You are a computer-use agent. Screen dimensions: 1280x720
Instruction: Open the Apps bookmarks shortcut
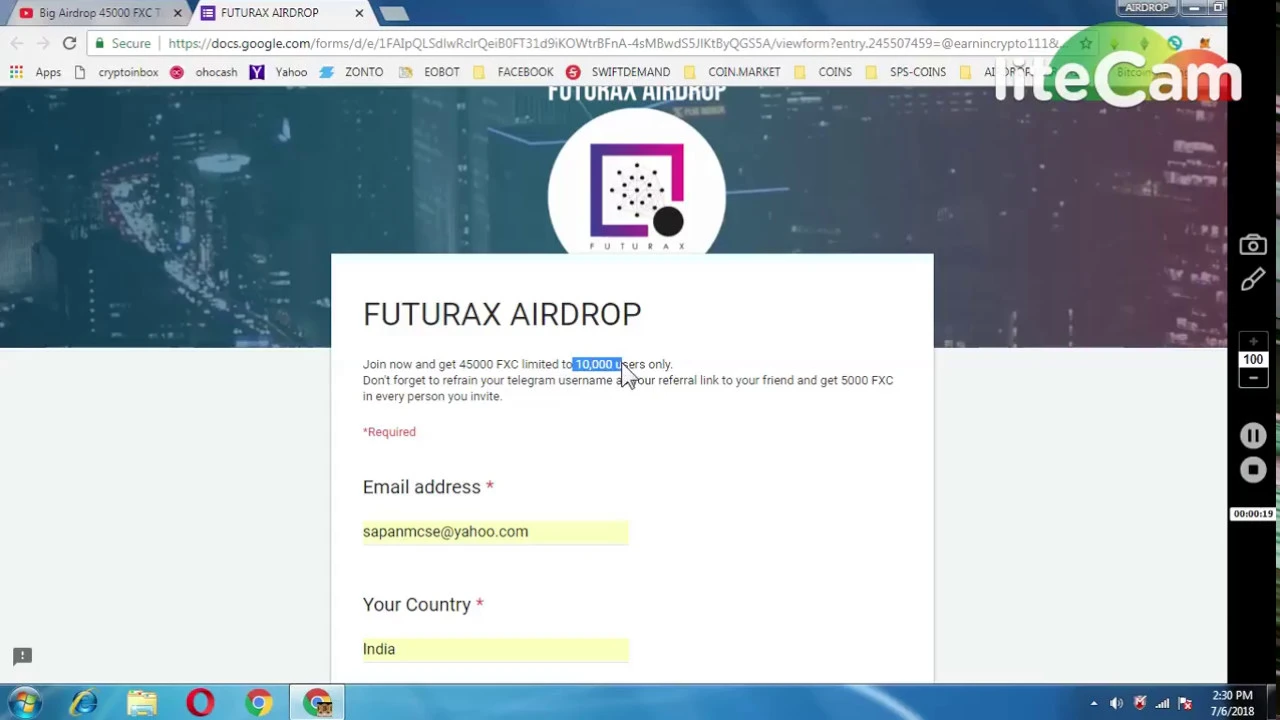coord(36,72)
